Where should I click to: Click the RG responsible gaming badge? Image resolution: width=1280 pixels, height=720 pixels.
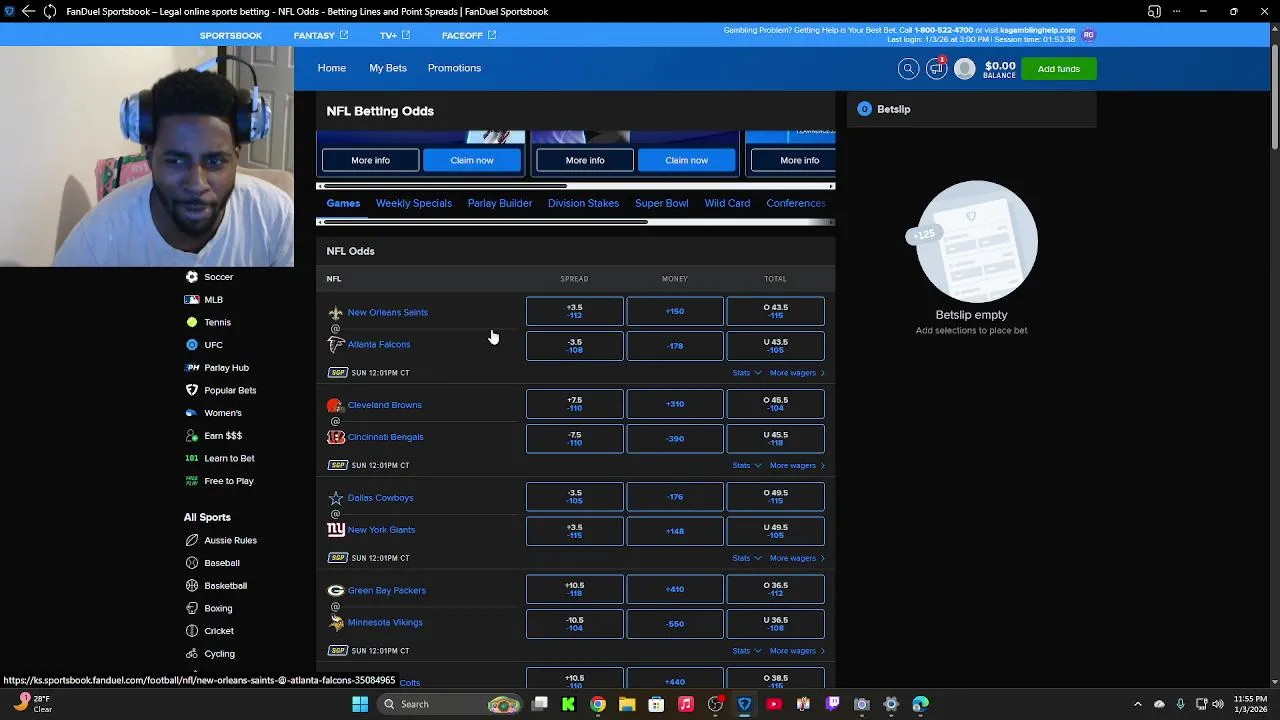(x=1088, y=34)
